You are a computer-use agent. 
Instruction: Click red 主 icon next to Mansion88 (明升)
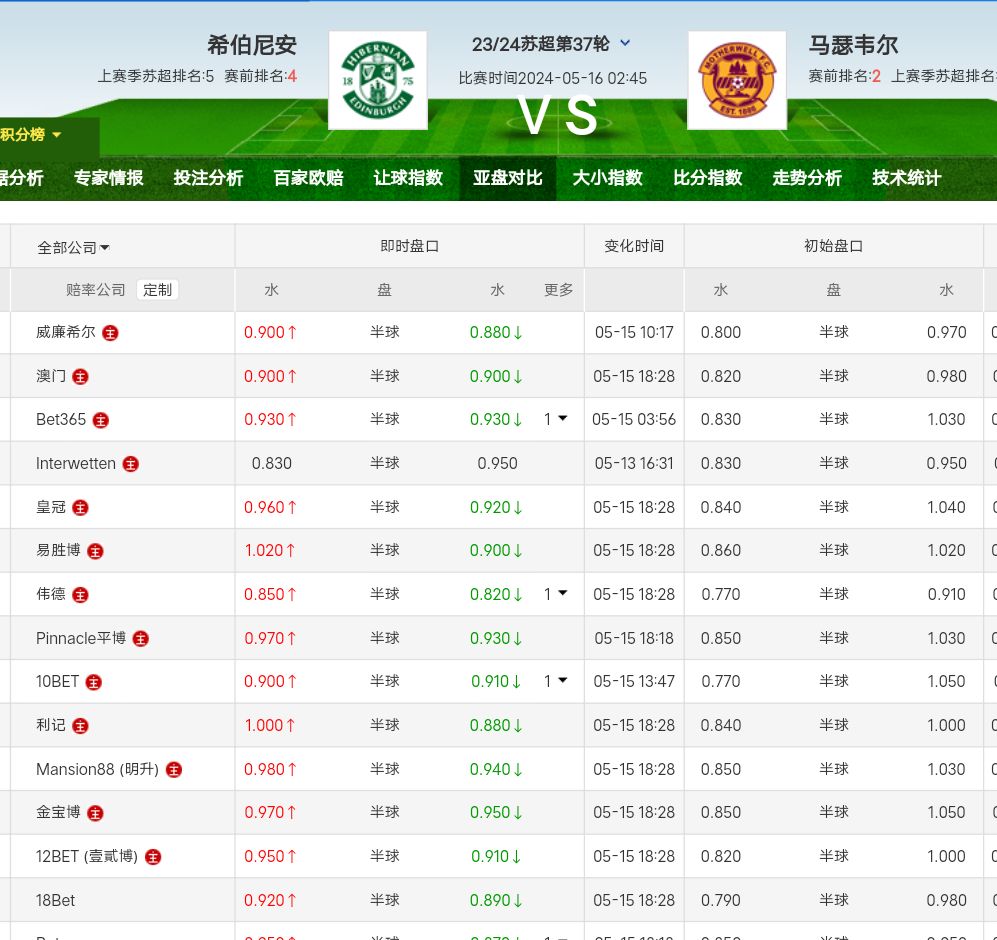[174, 770]
